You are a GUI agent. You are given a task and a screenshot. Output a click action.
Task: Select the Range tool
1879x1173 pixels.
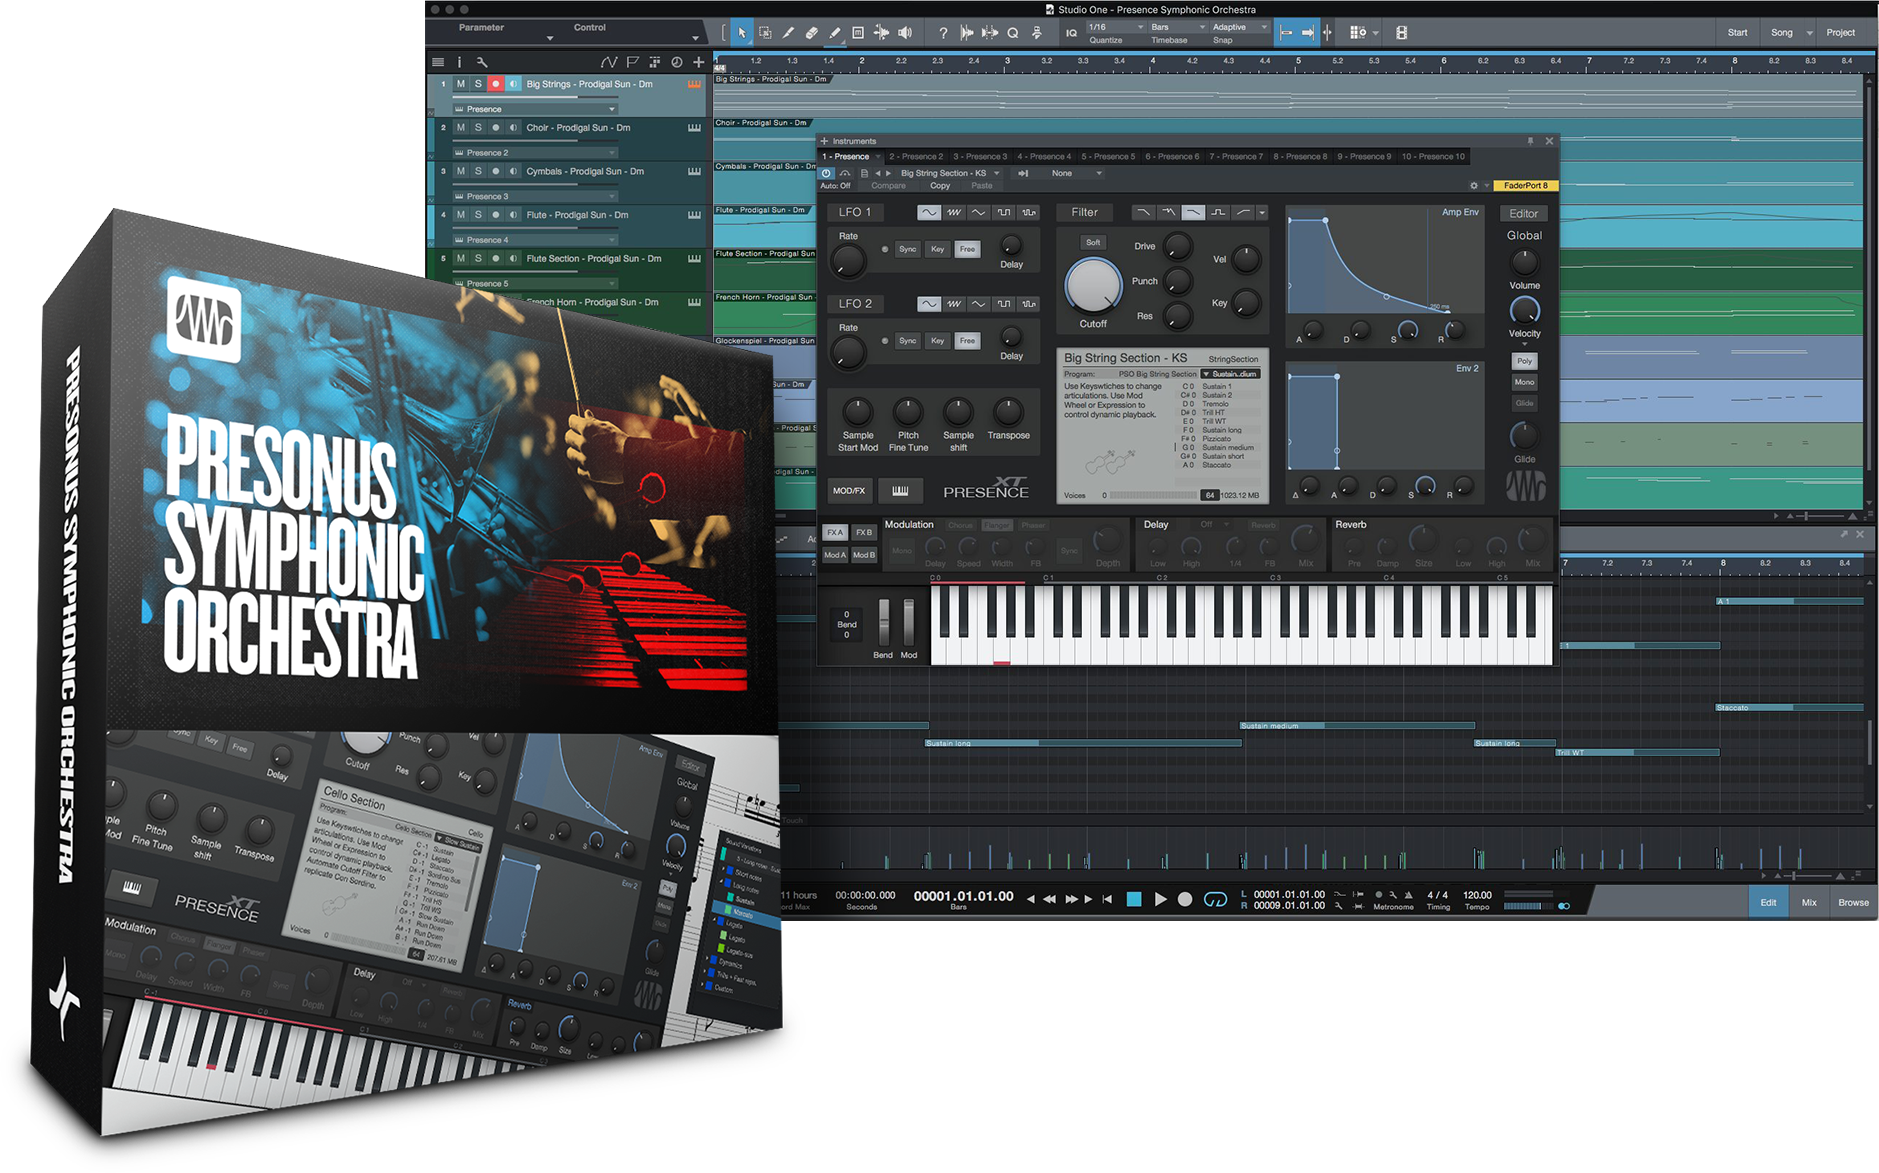tap(765, 33)
